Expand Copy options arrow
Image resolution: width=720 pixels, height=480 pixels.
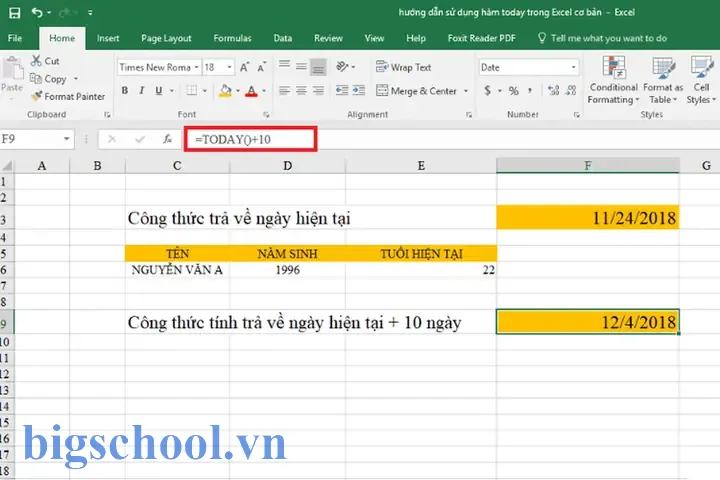pyautogui.click(x=76, y=79)
